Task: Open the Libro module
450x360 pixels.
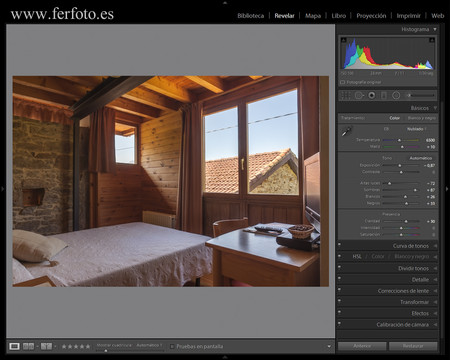Action: [x=339, y=16]
